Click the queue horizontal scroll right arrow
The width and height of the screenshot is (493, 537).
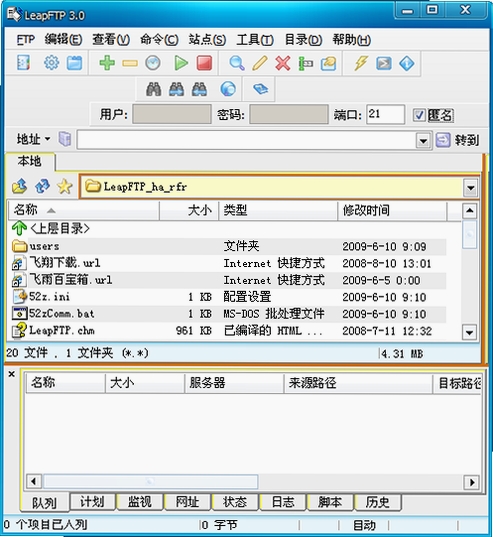pyautogui.click(x=472, y=482)
